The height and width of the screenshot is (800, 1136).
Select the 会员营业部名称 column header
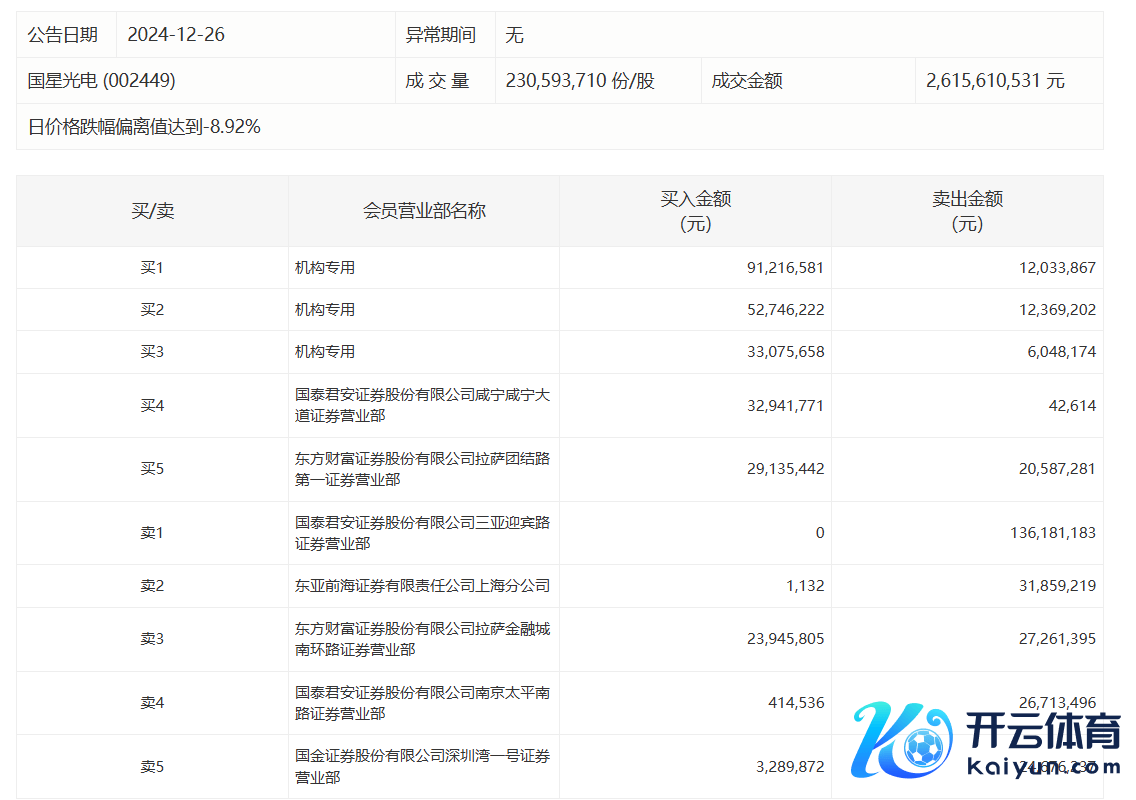tap(424, 211)
